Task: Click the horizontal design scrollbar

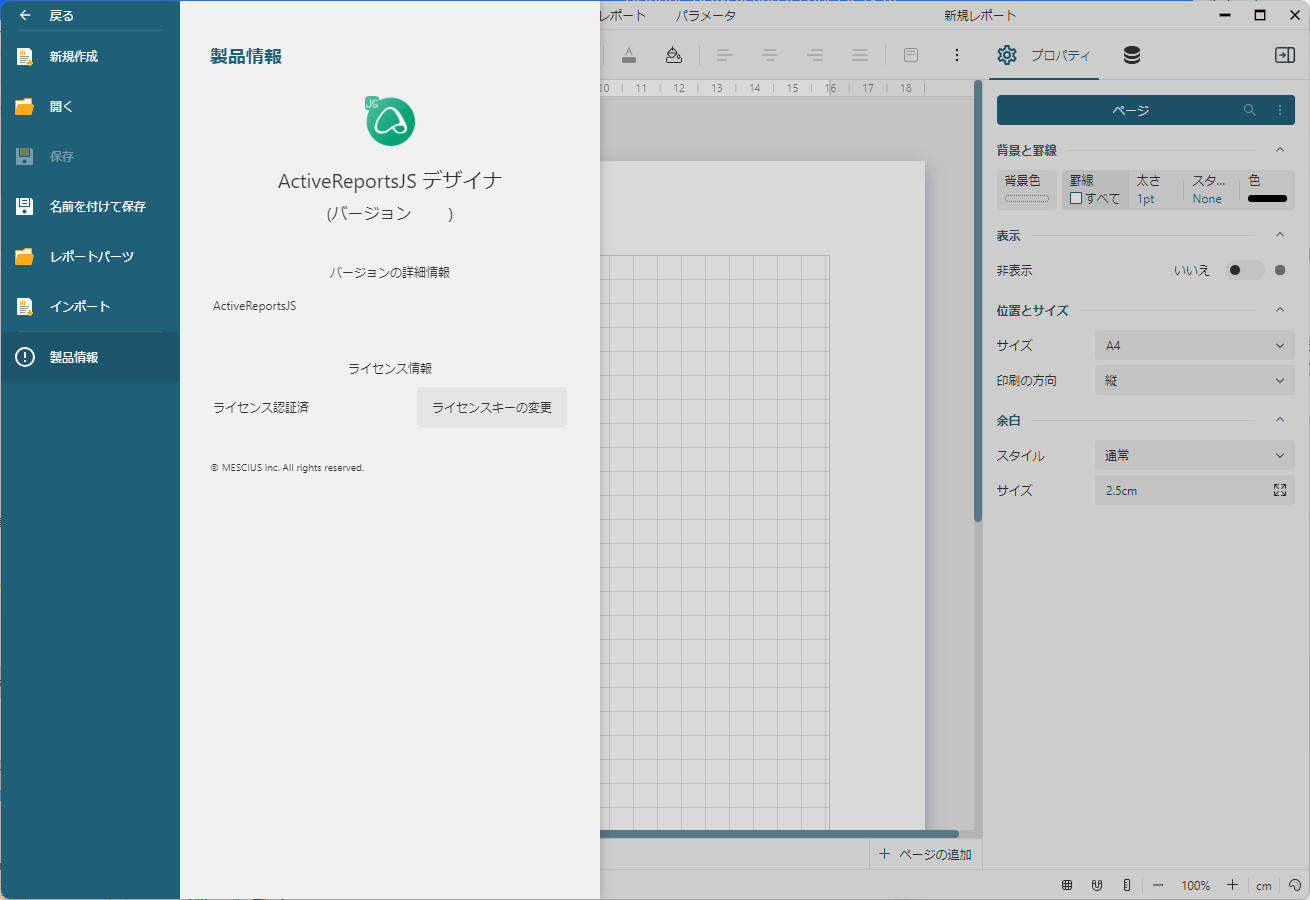Action: point(779,834)
